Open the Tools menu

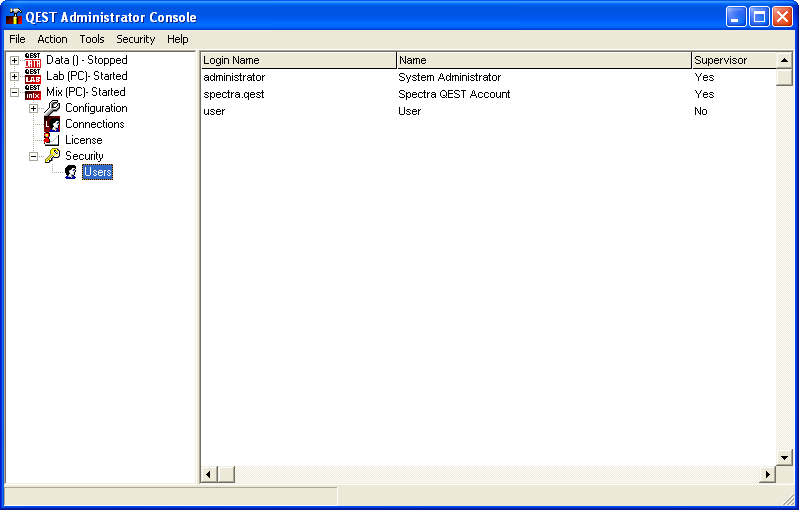91,39
